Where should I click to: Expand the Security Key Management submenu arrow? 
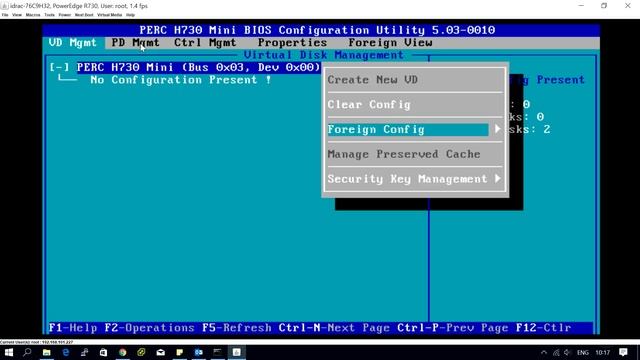tap(497, 179)
